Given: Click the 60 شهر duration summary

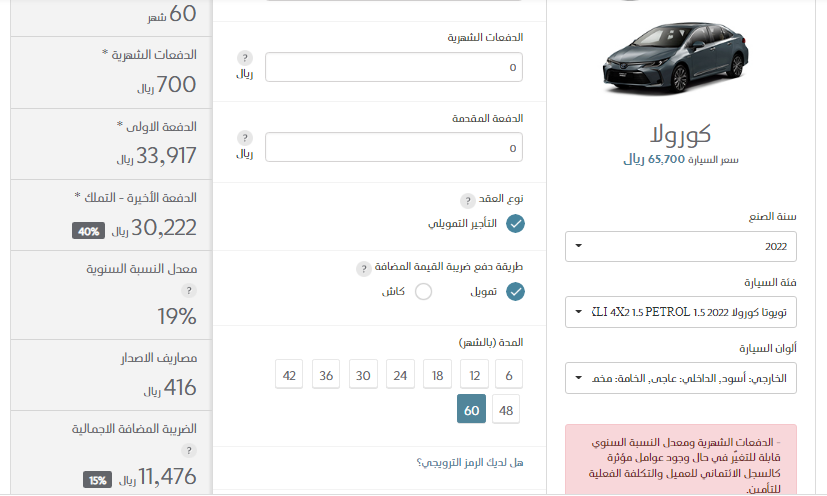Looking at the screenshot, I should pyautogui.click(x=172, y=14).
